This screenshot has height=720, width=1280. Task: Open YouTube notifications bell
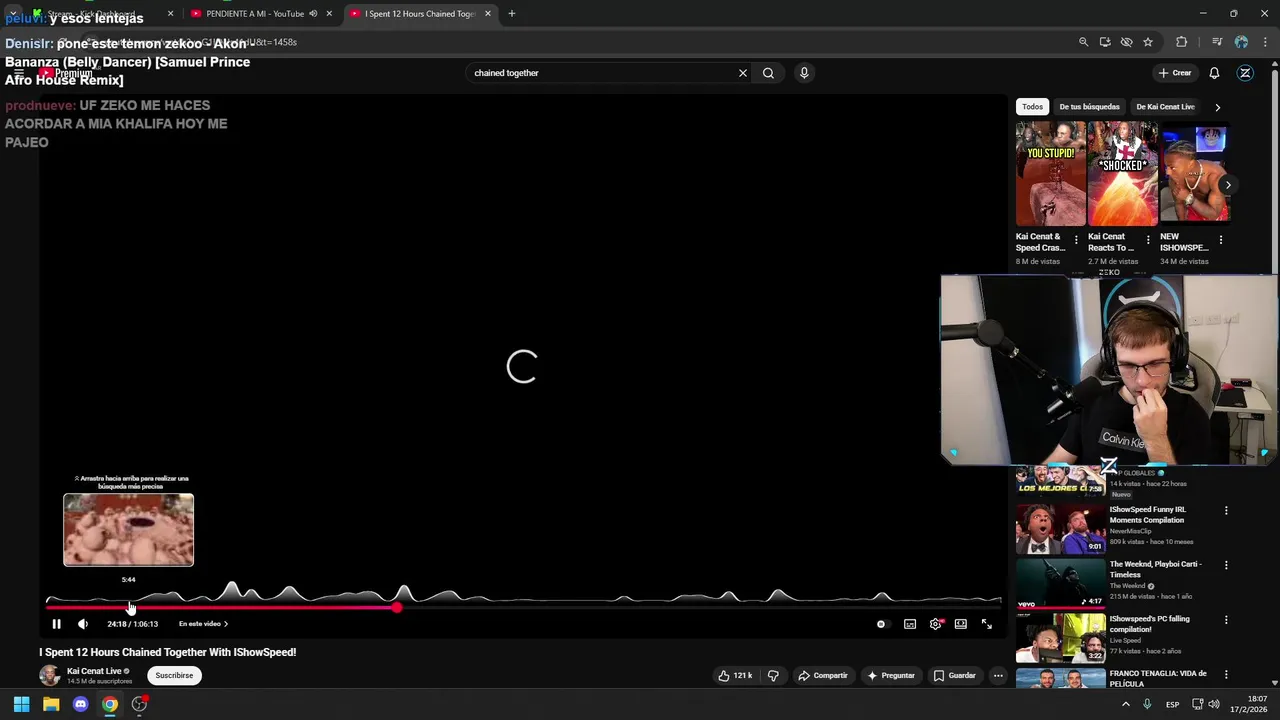coord(1214,73)
